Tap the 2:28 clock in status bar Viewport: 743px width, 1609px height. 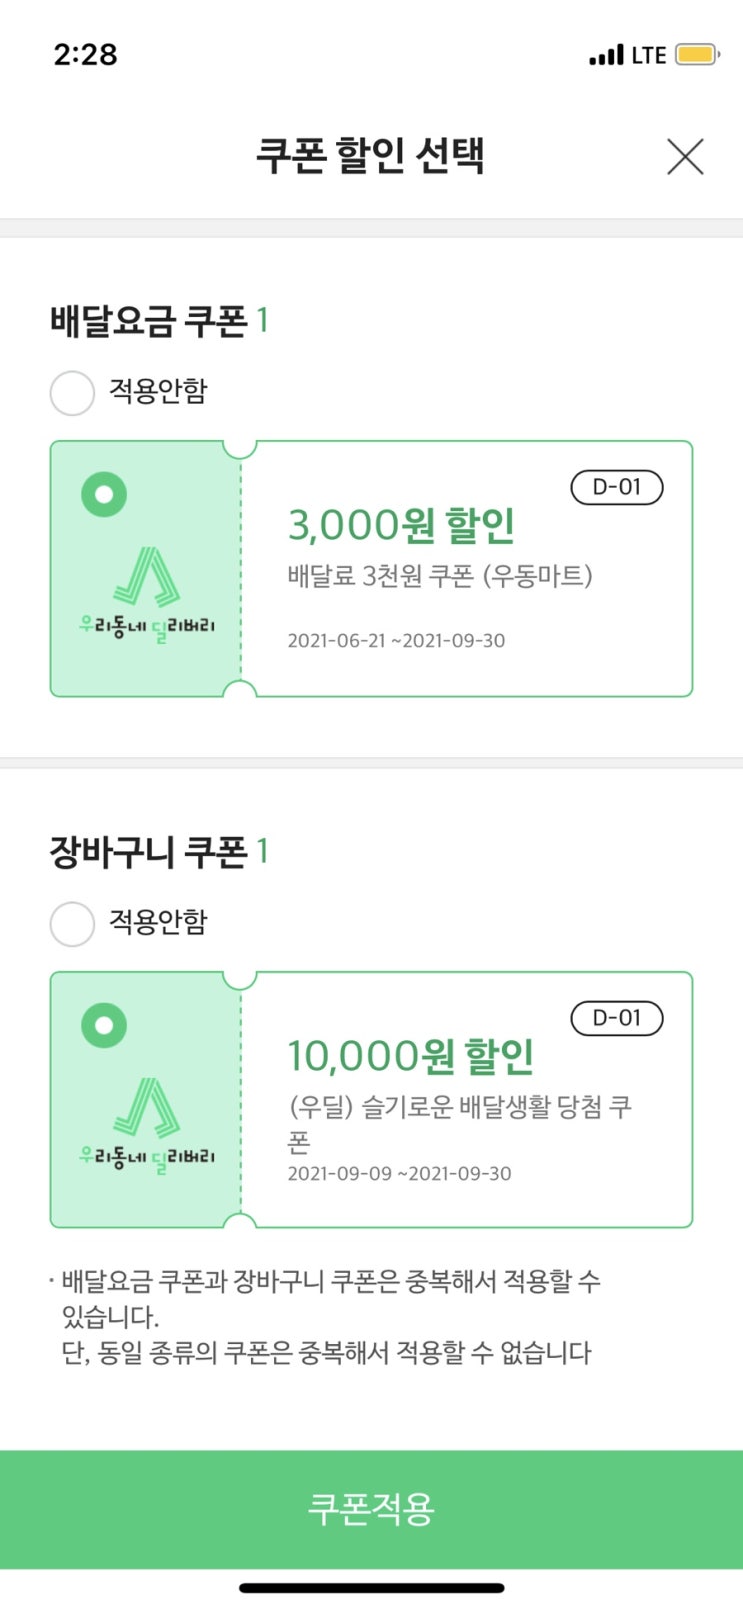click(85, 54)
